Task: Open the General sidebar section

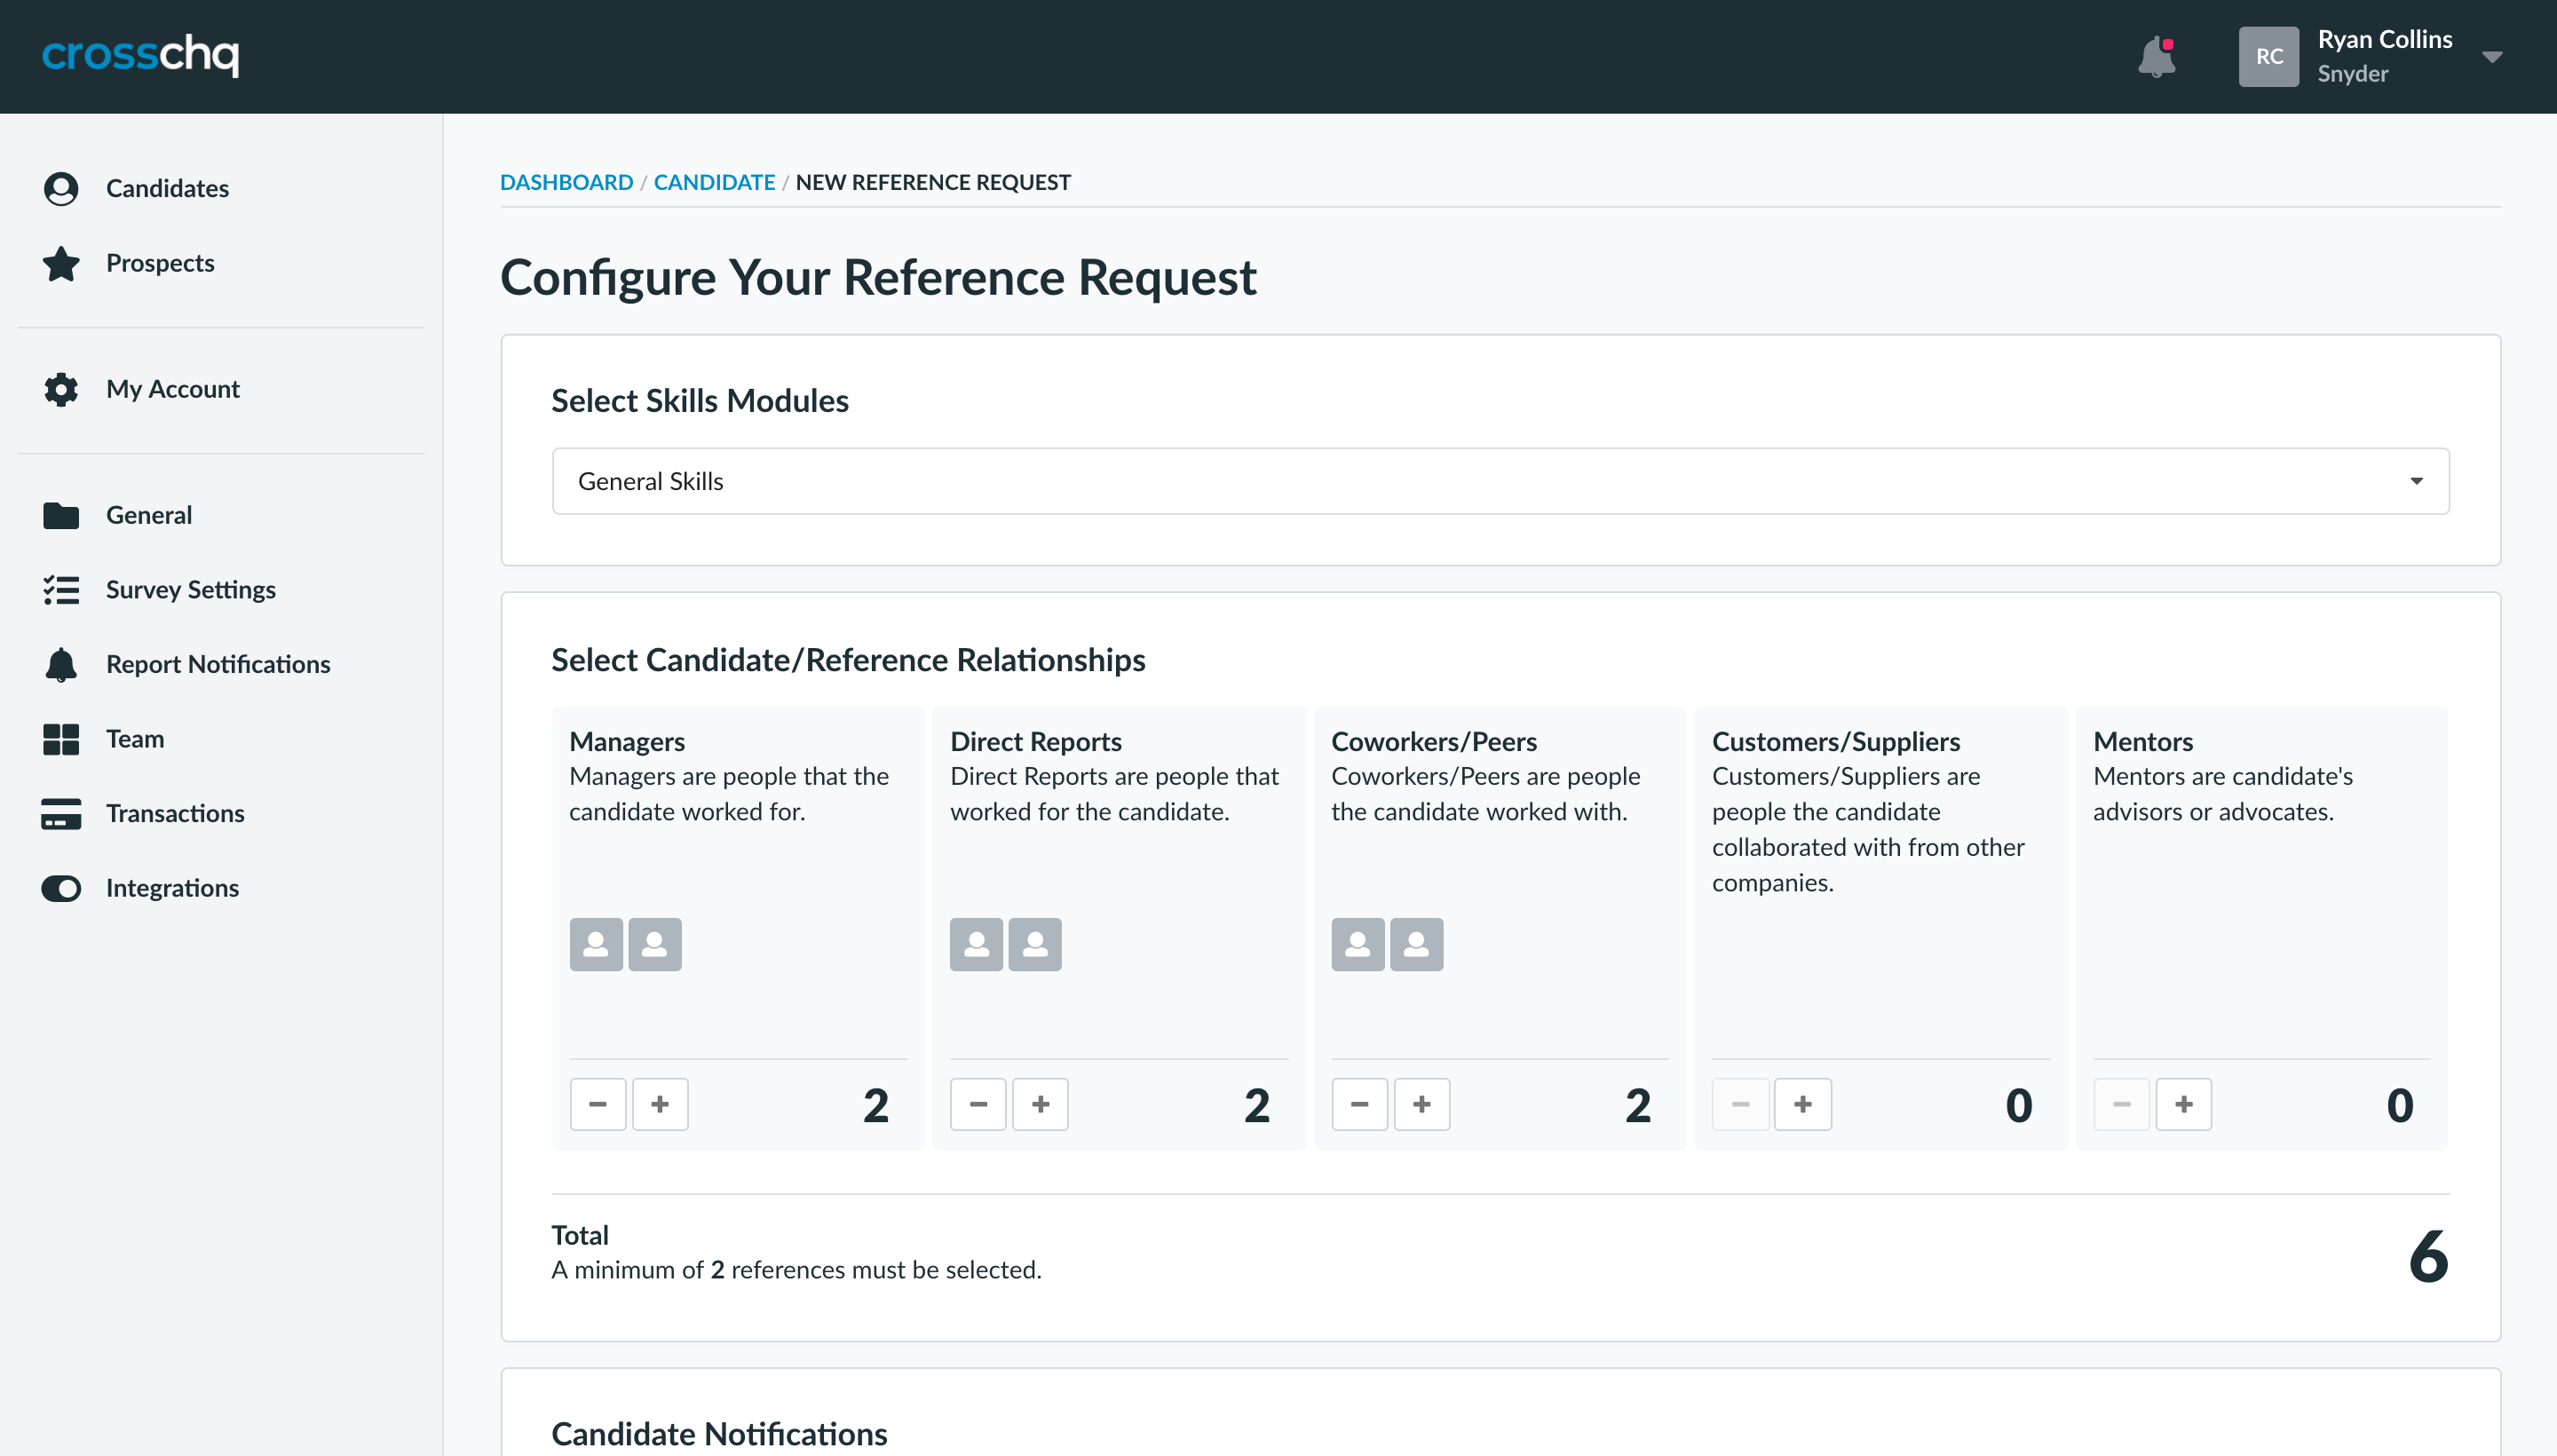Action: tap(148, 515)
